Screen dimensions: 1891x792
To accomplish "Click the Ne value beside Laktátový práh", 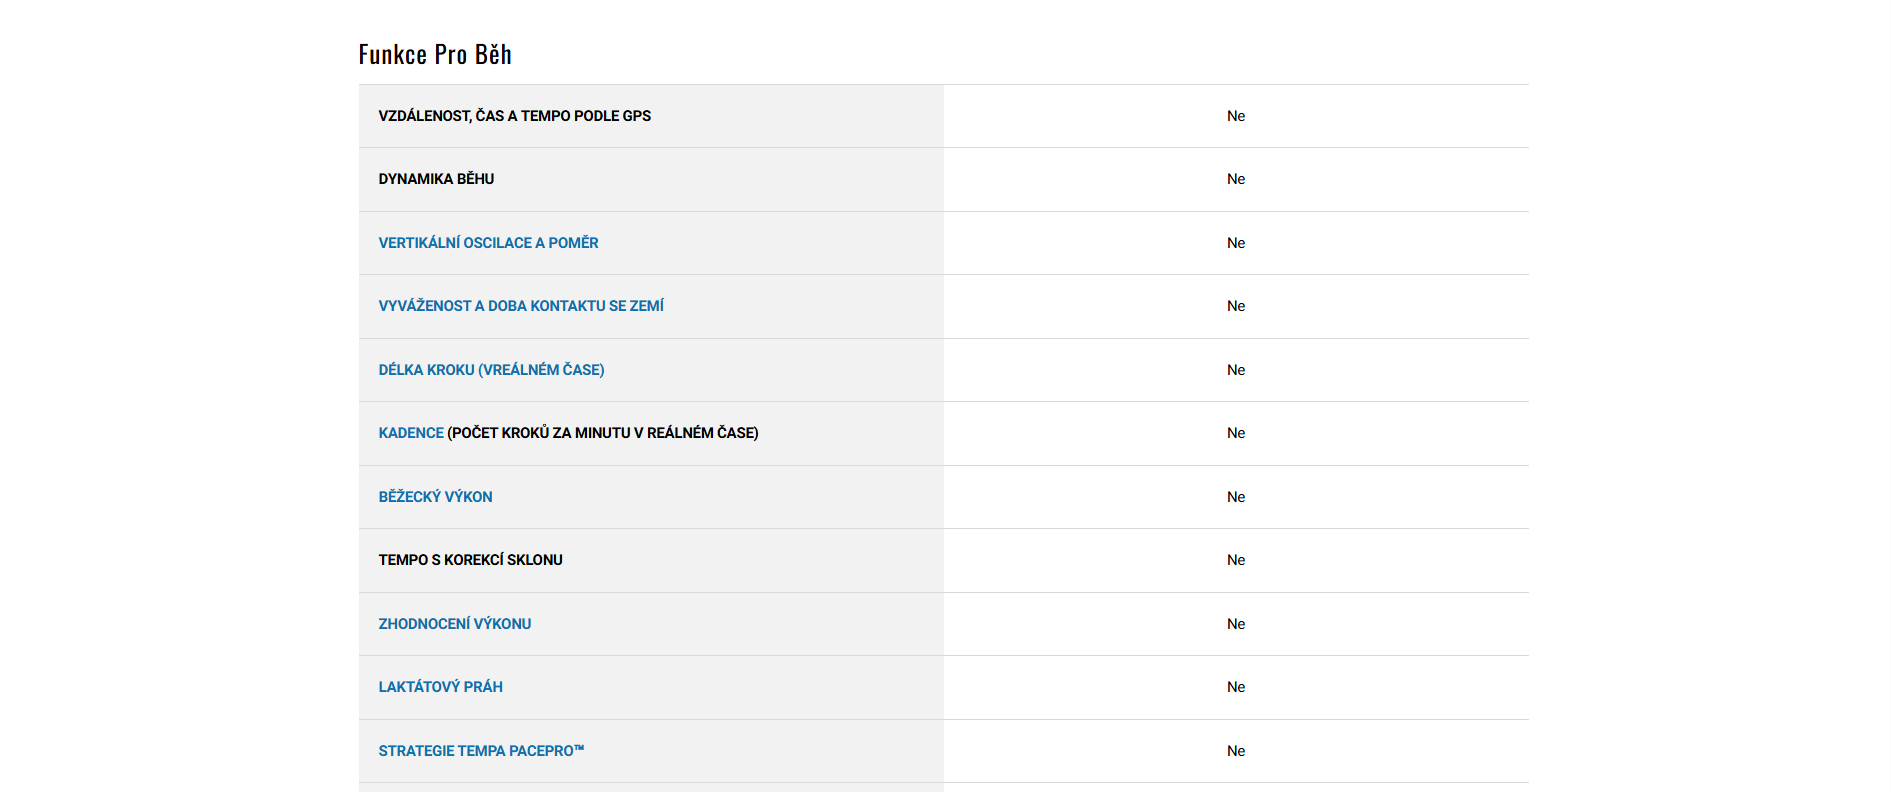I will coord(1236,687).
